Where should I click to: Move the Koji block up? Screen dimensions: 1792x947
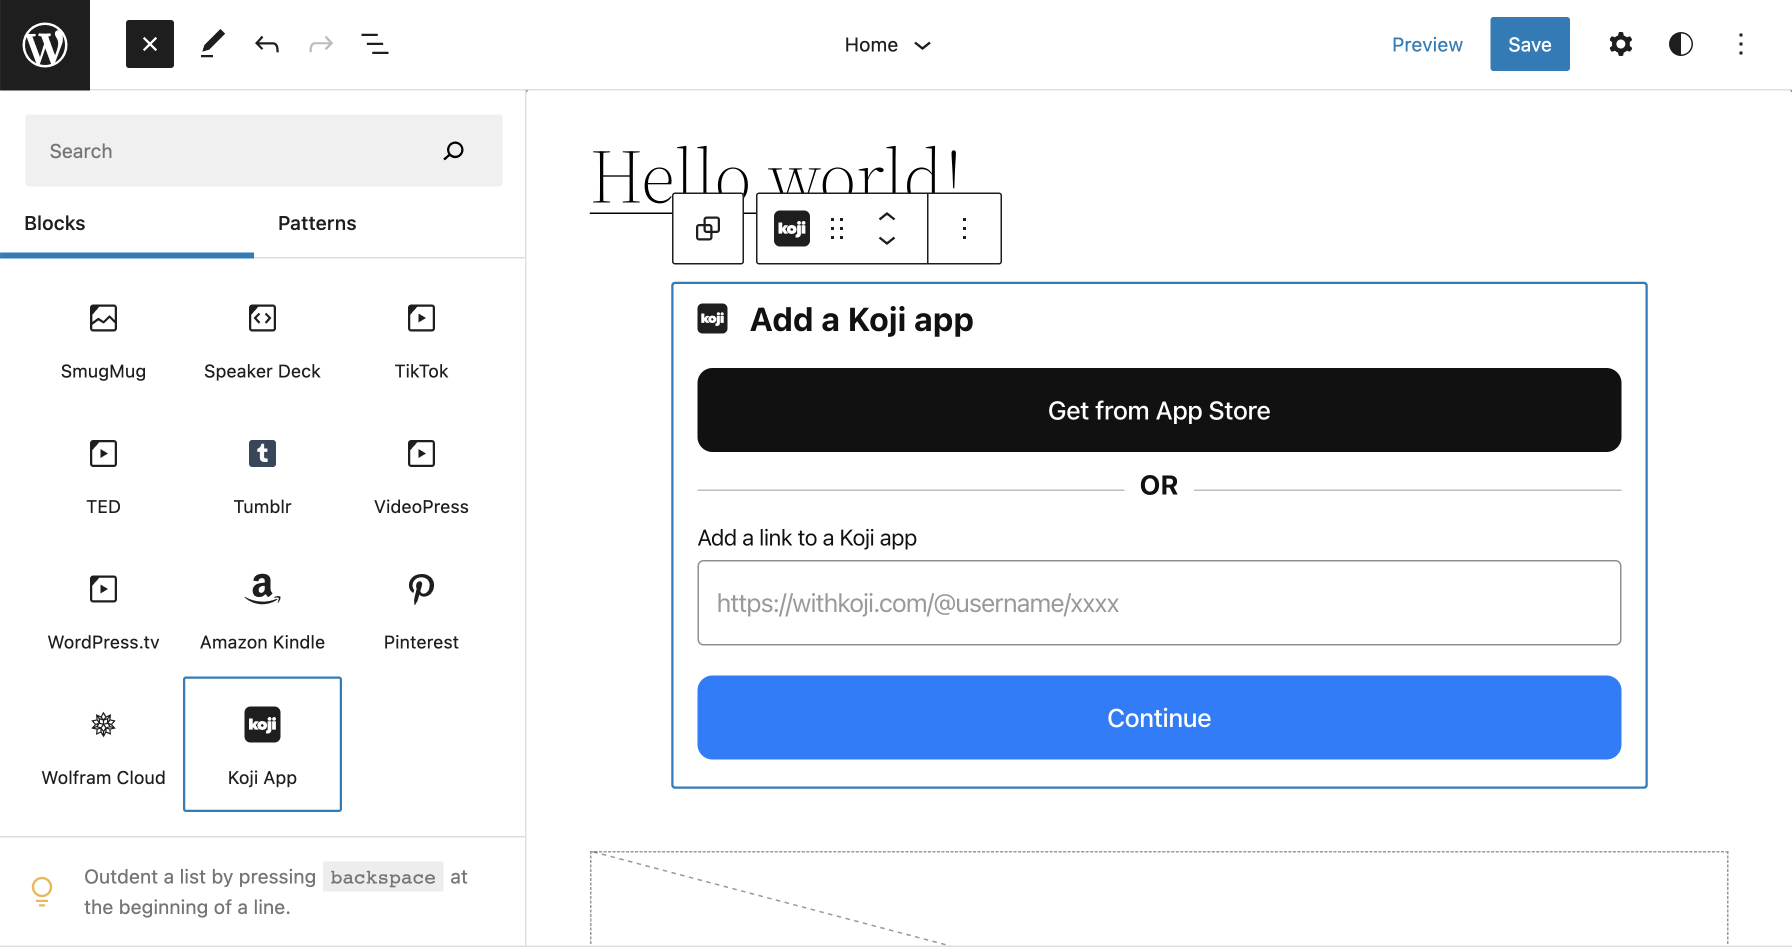[887, 216]
